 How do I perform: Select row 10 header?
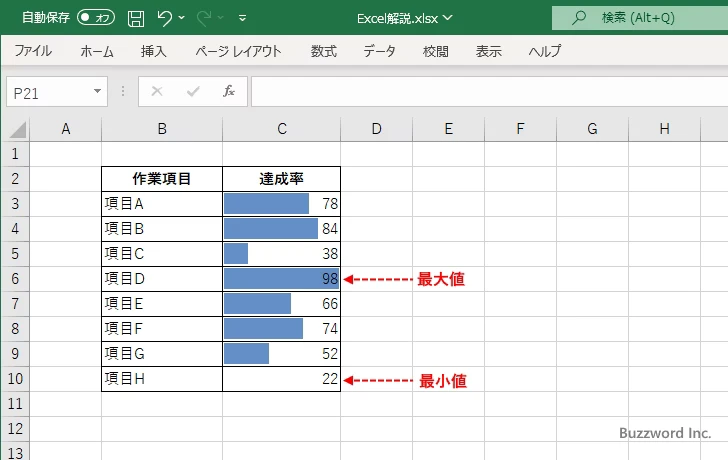pyautogui.click(x=15, y=379)
